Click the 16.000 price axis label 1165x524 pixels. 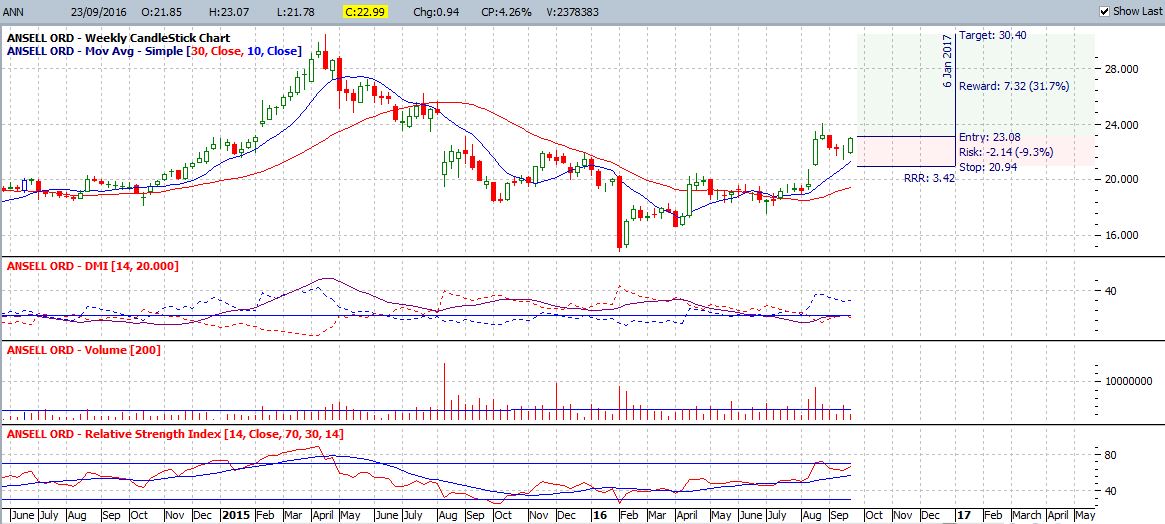pos(1123,235)
